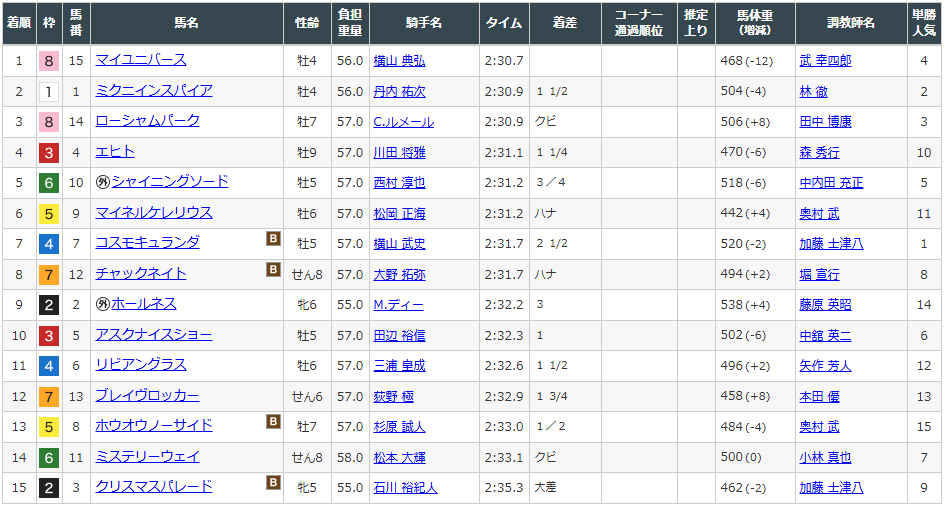Open trainer 矢作 芳人 link
Screen dimensions: 945x506
tap(825, 366)
